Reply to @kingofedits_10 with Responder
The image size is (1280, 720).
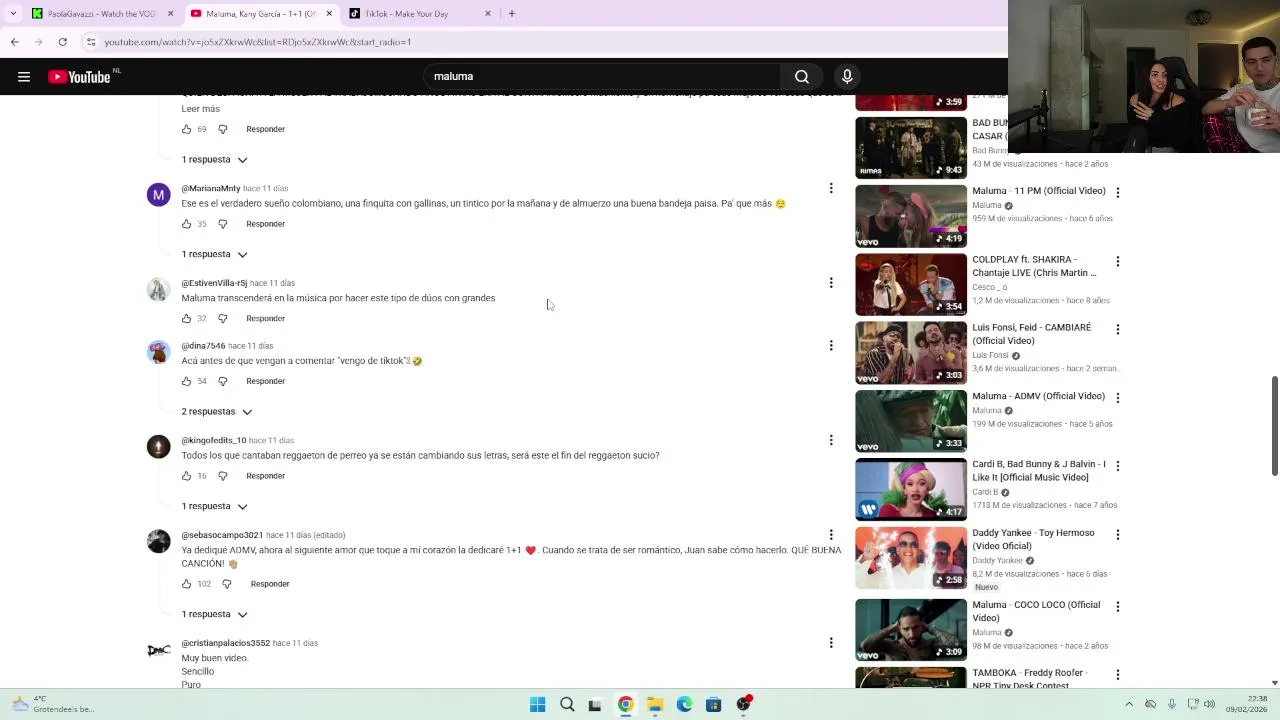[x=265, y=476]
